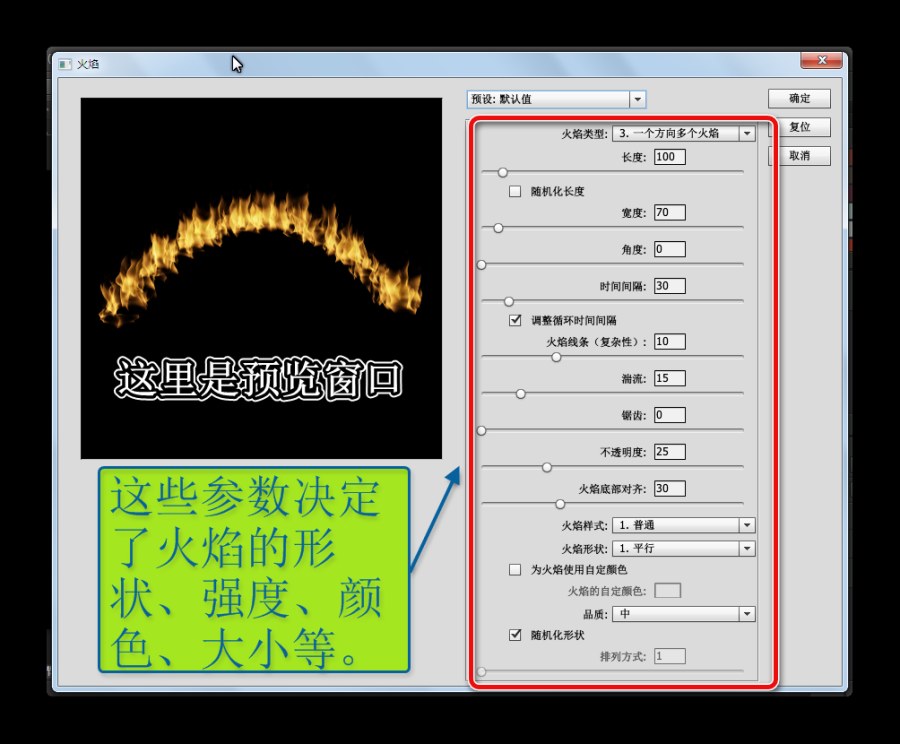Click the flame preview window
900x744 pixels.
262,277
